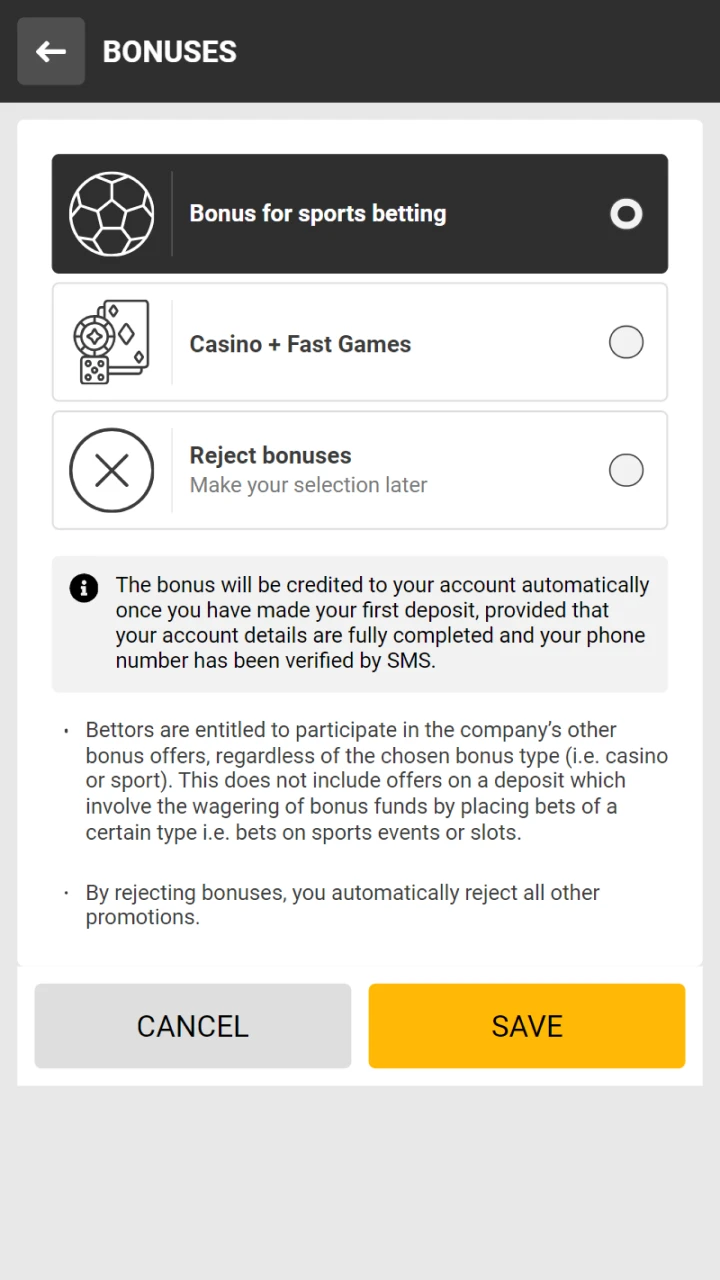Click the info icon above the notice
The image size is (720, 1280).
pos(83,589)
